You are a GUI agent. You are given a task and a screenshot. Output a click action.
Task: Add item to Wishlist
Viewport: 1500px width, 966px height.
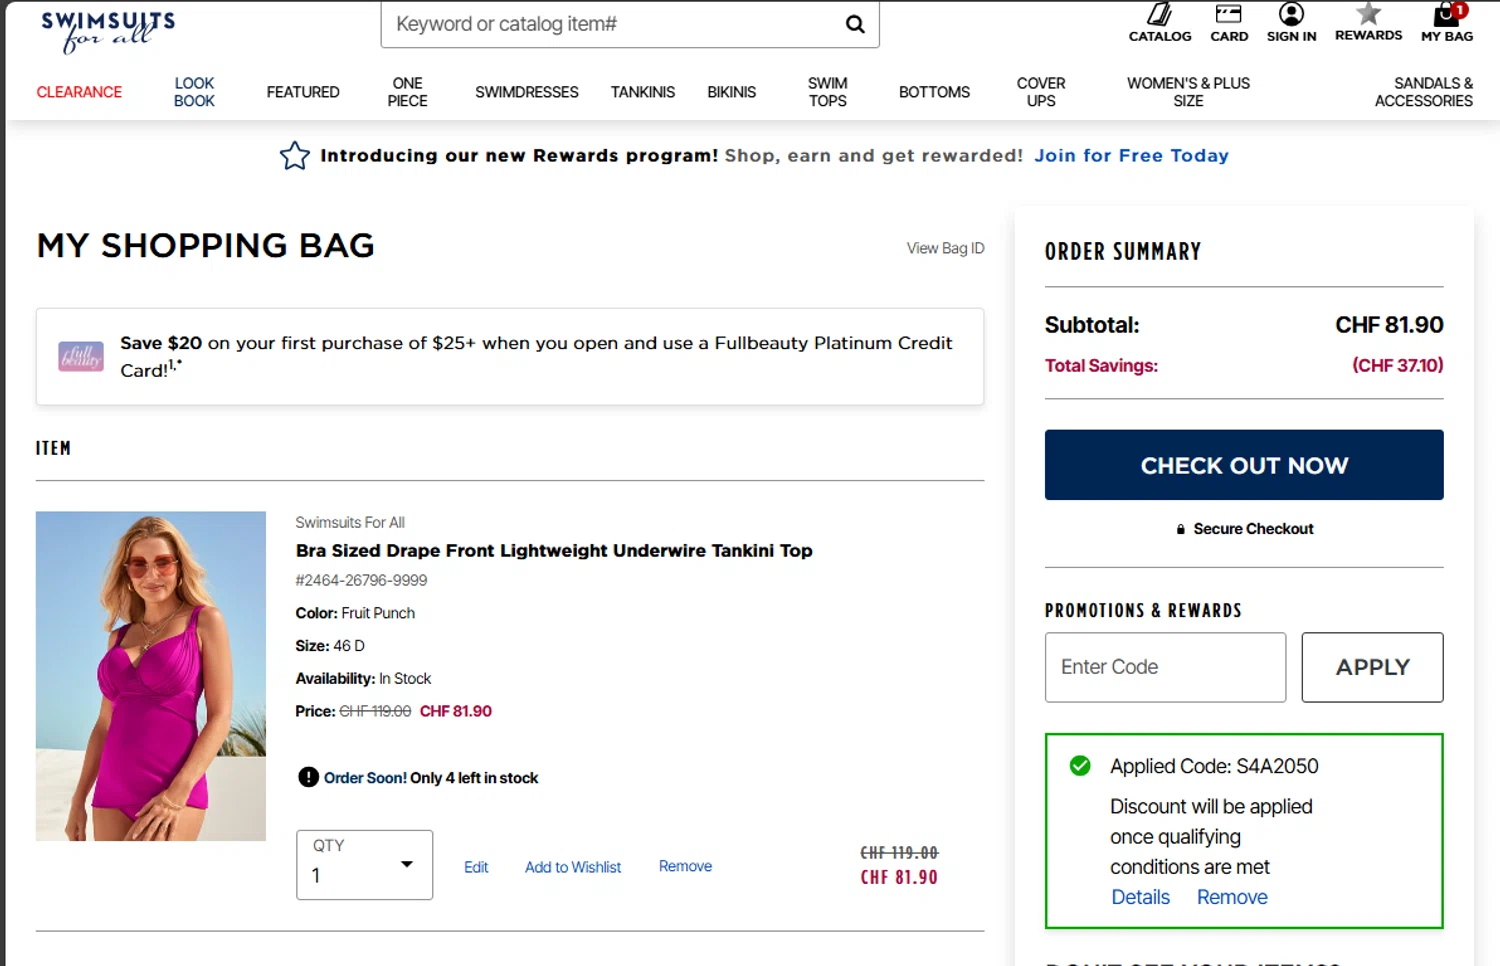click(573, 867)
